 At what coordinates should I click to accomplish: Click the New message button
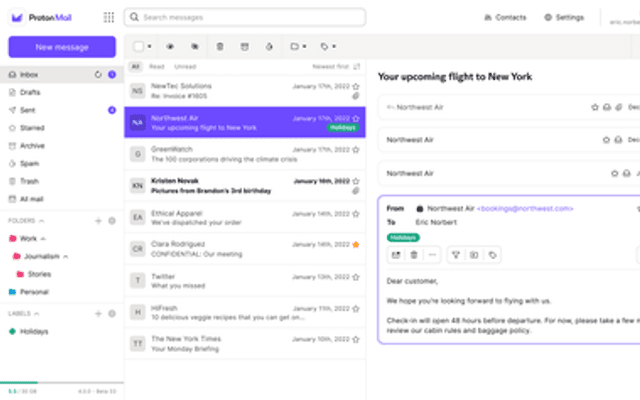tap(62, 47)
